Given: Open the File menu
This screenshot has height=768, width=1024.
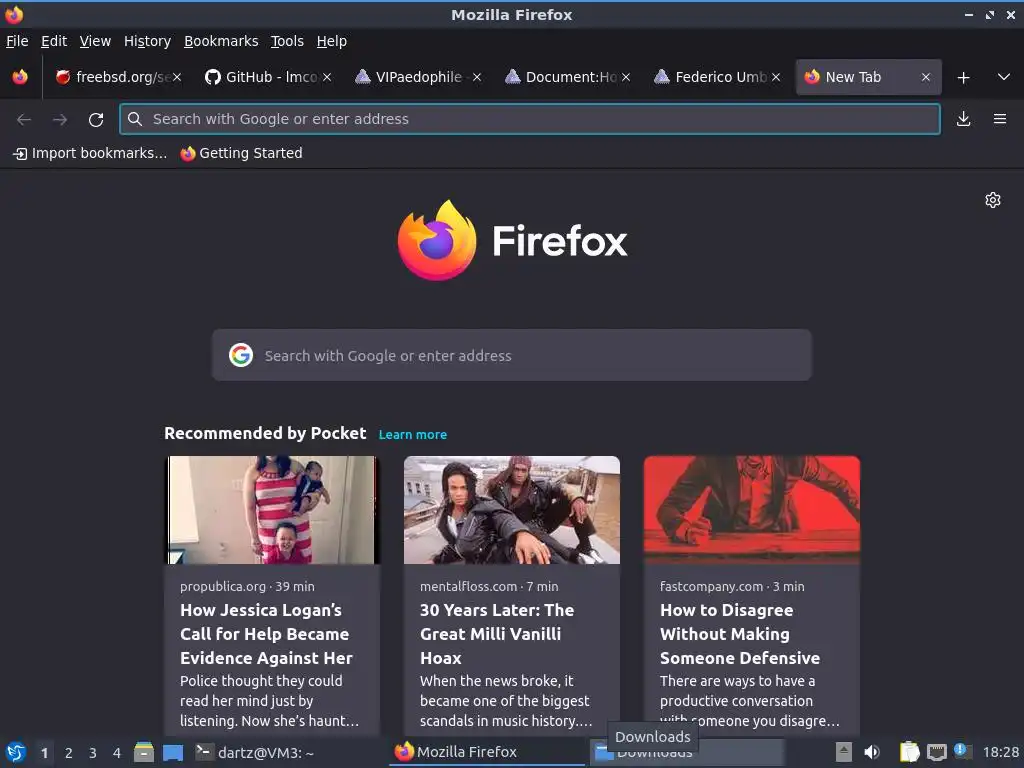Looking at the screenshot, I should coord(17,41).
